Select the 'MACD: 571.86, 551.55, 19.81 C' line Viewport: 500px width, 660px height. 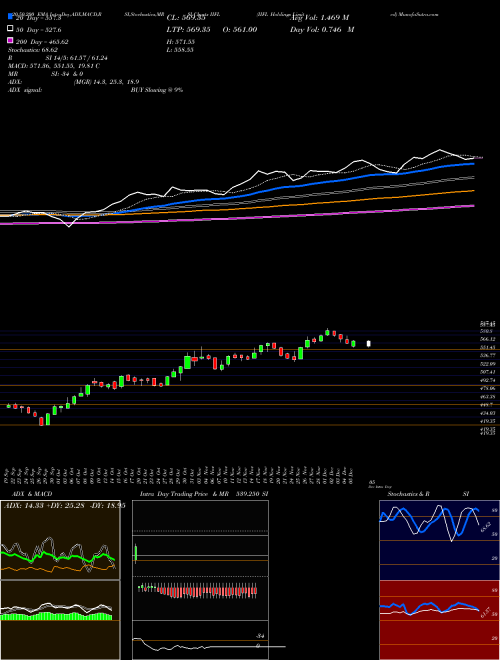54,66
